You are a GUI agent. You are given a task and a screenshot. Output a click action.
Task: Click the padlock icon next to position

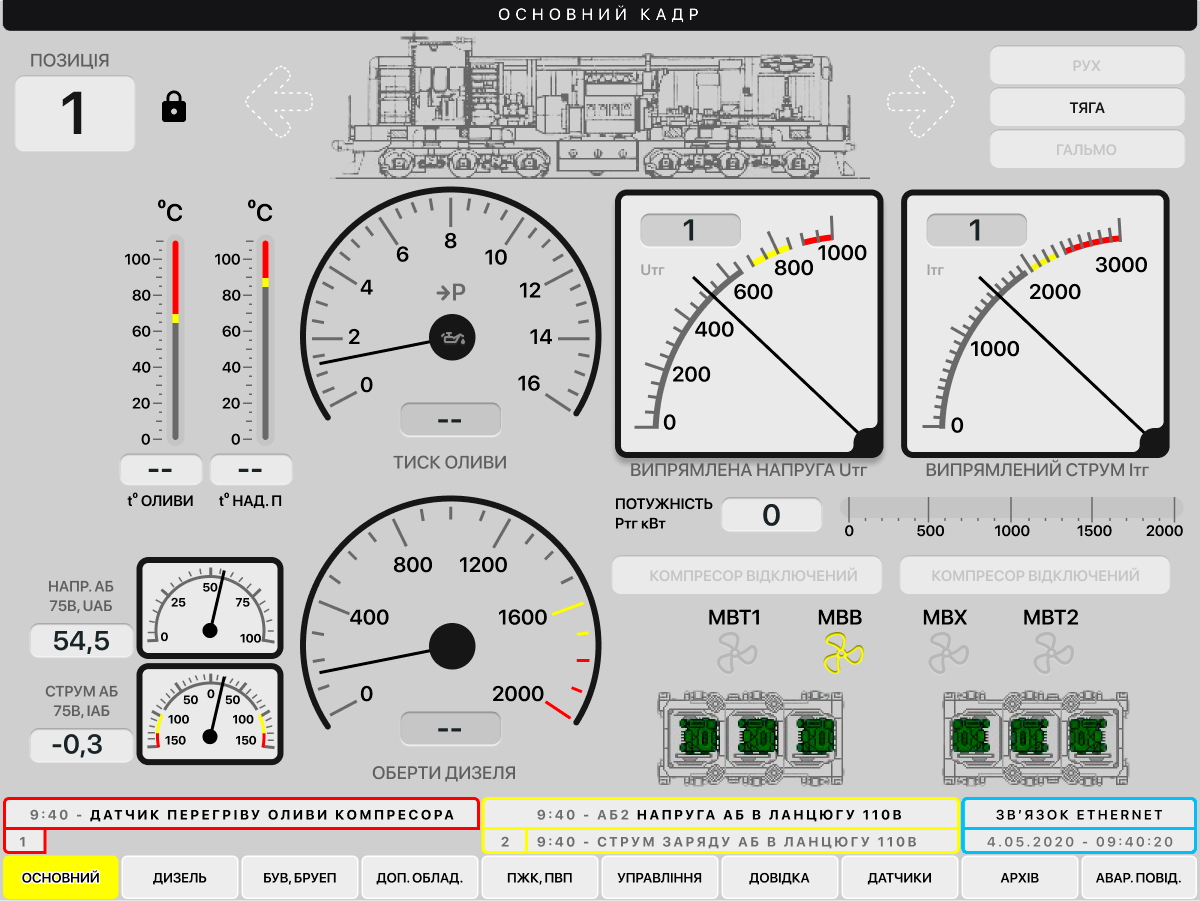coord(174,107)
